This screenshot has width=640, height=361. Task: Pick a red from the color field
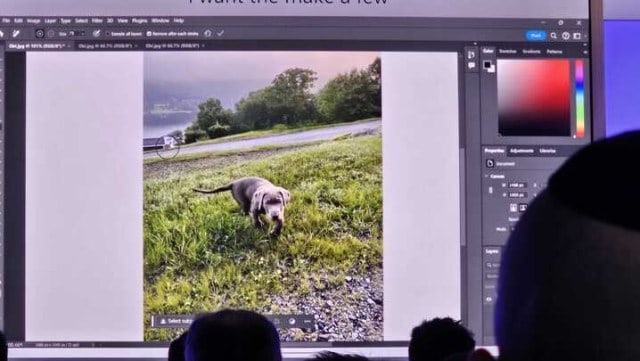pos(533,97)
